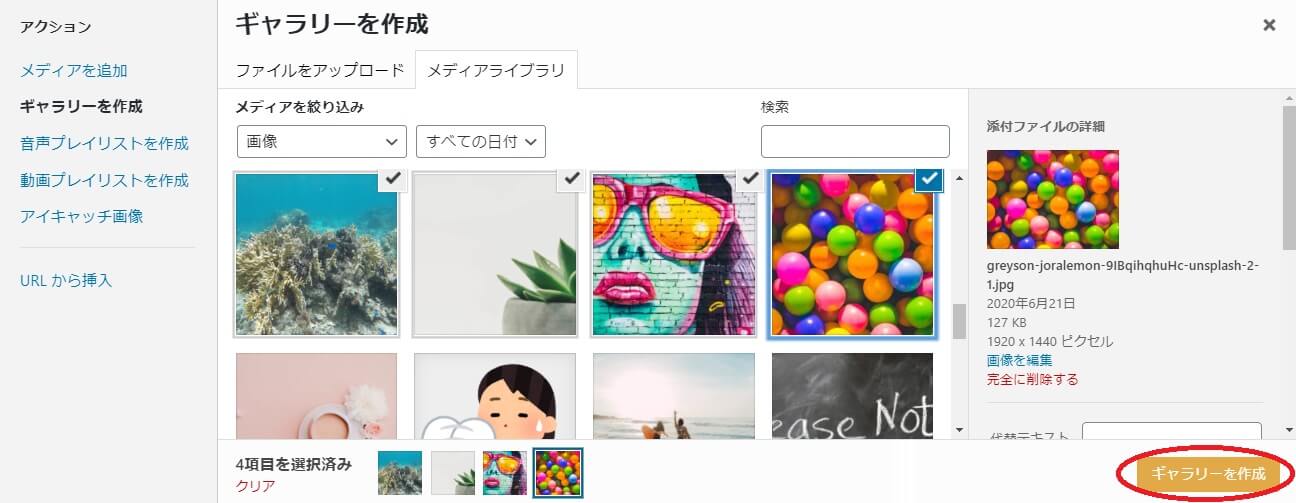1296x503 pixels.
Task: Open 動画プレイリストを作成 in sidebar
Action: [104, 180]
